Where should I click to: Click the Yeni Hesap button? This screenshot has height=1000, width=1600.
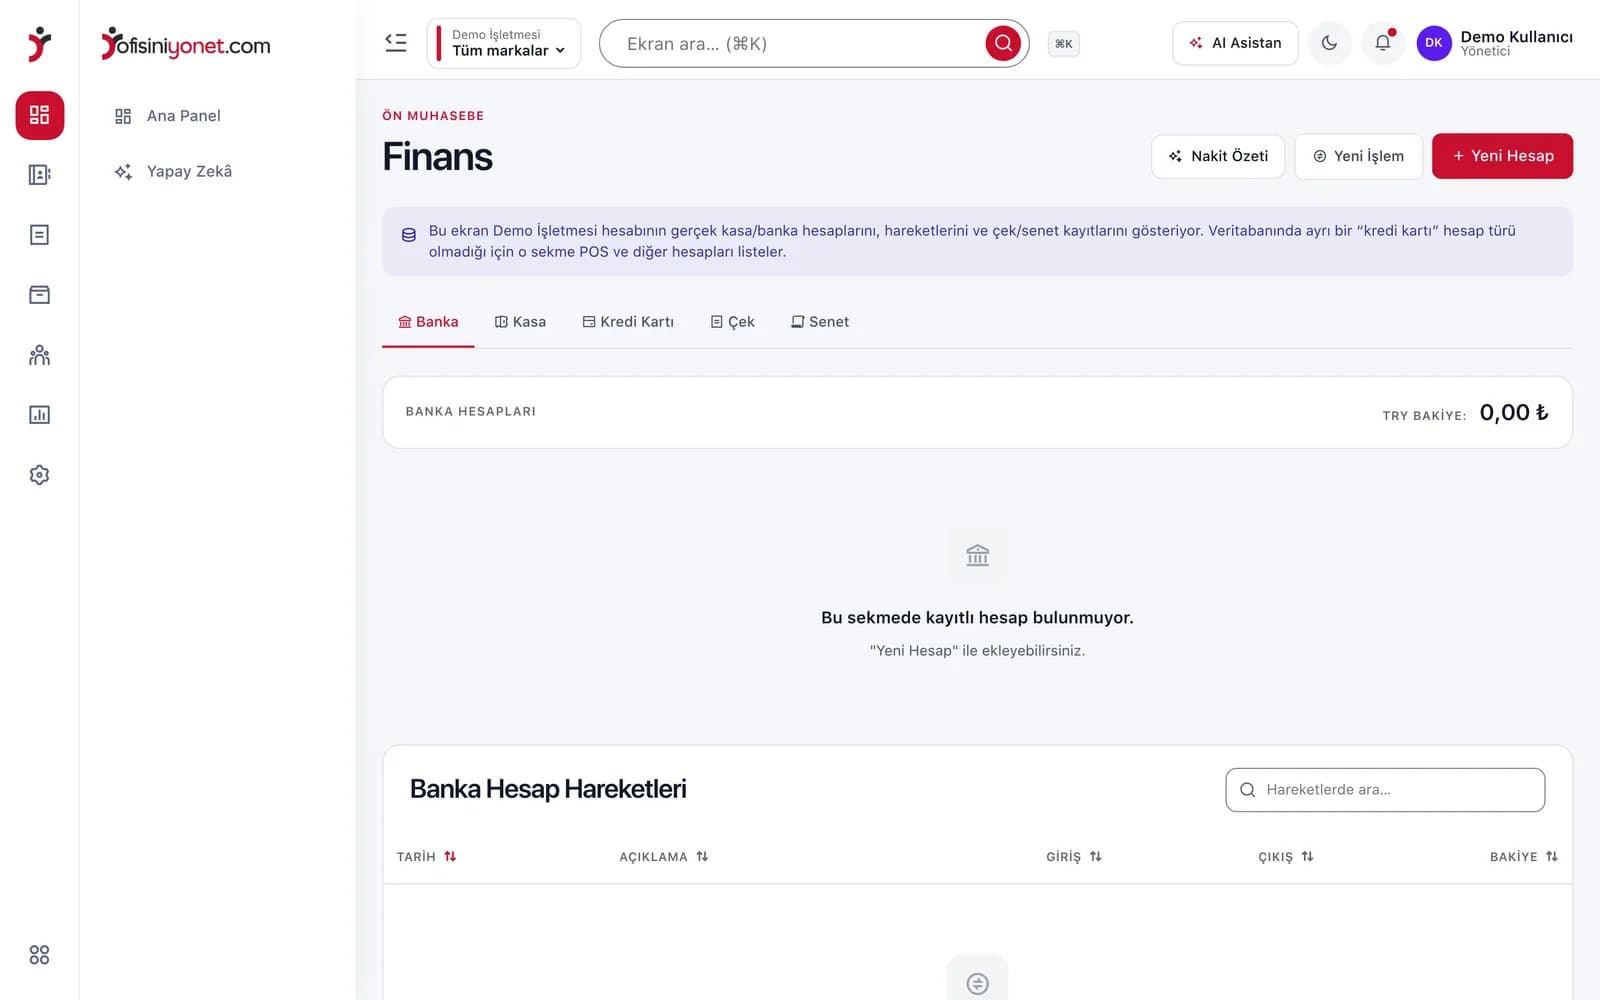(1502, 156)
